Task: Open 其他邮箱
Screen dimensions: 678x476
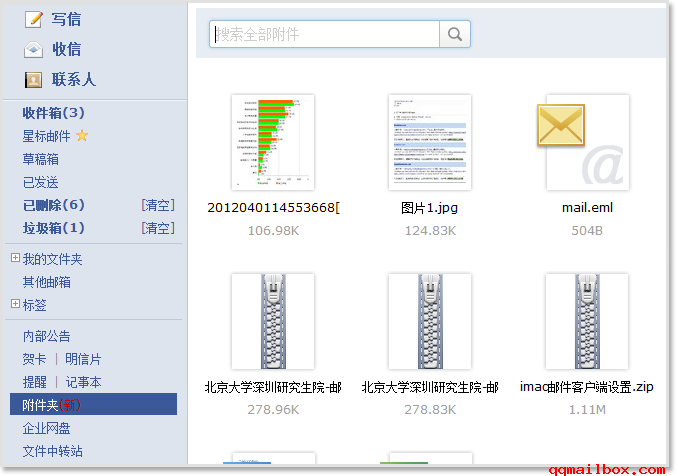Action: click(x=46, y=282)
